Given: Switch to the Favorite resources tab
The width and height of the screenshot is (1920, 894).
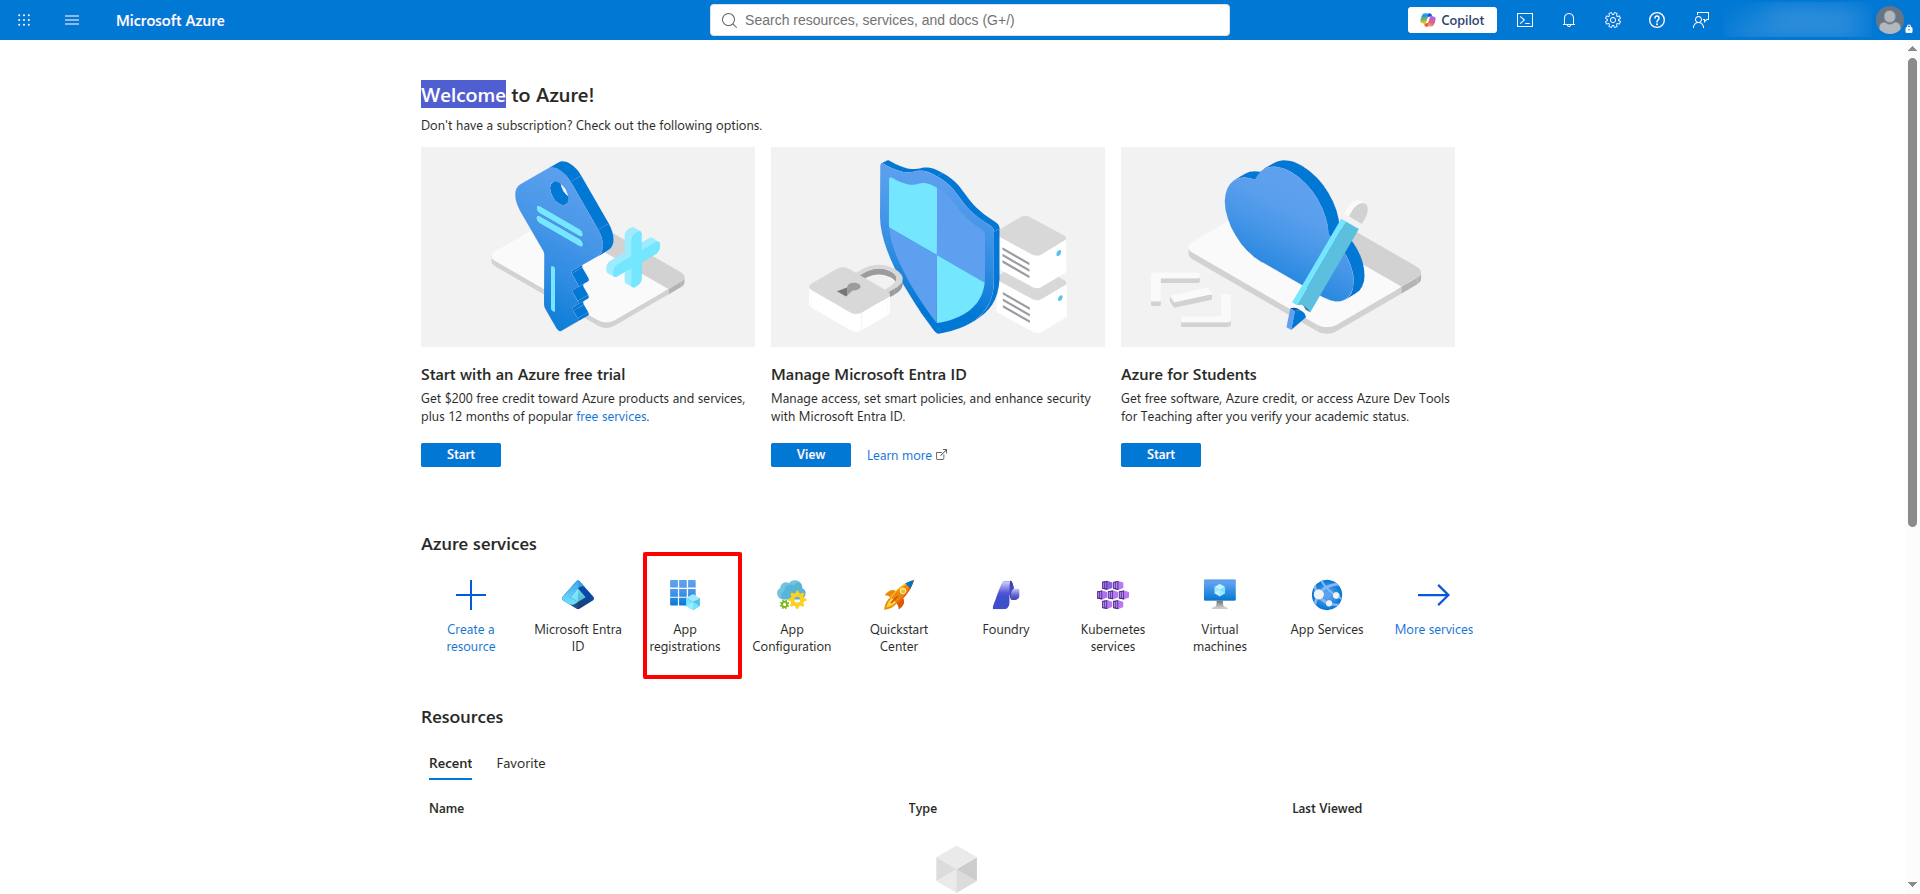Looking at the screenshot, I should [x=521, y=763].
